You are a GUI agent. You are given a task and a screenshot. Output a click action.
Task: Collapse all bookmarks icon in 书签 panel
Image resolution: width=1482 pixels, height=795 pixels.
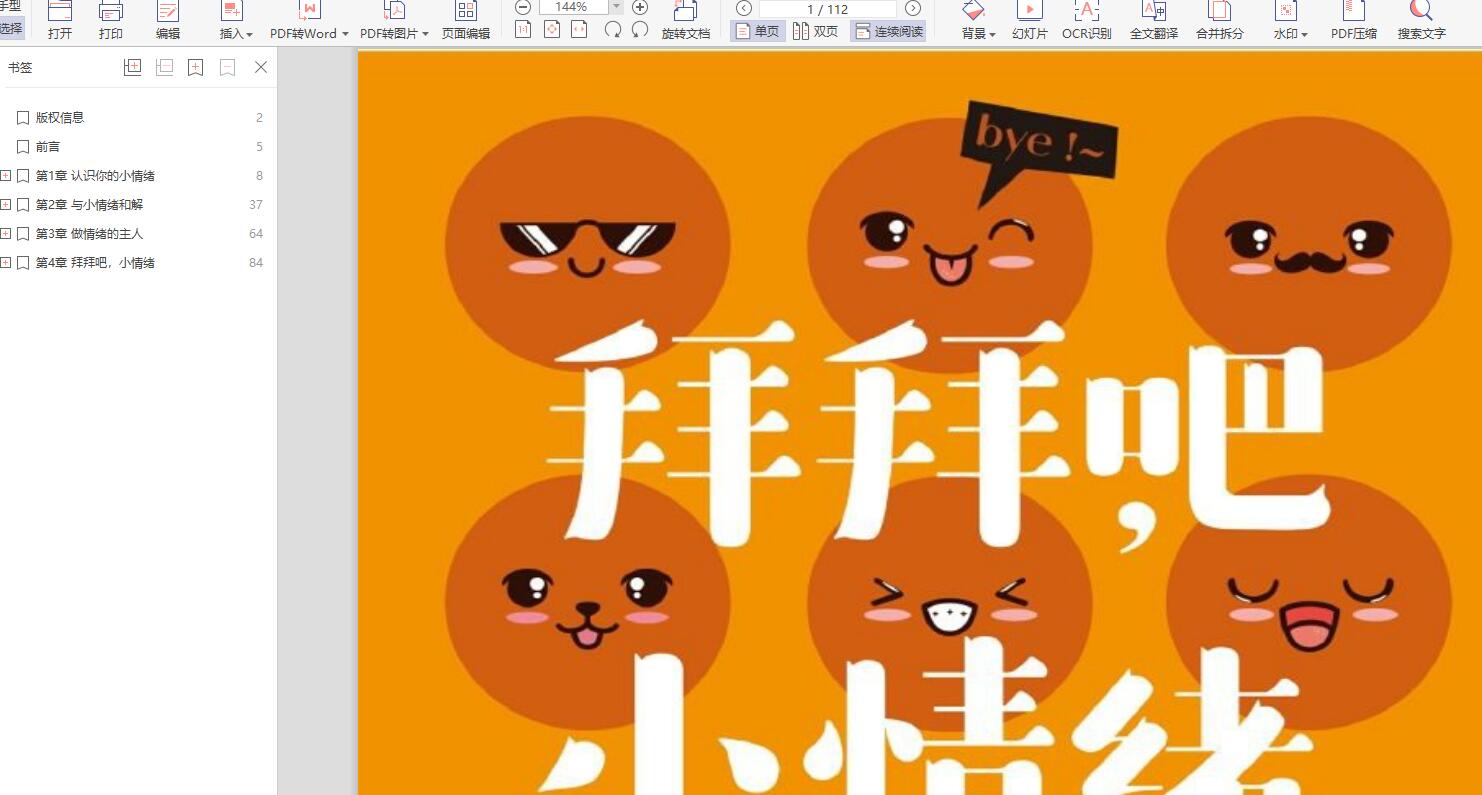(x=164, y=67)
